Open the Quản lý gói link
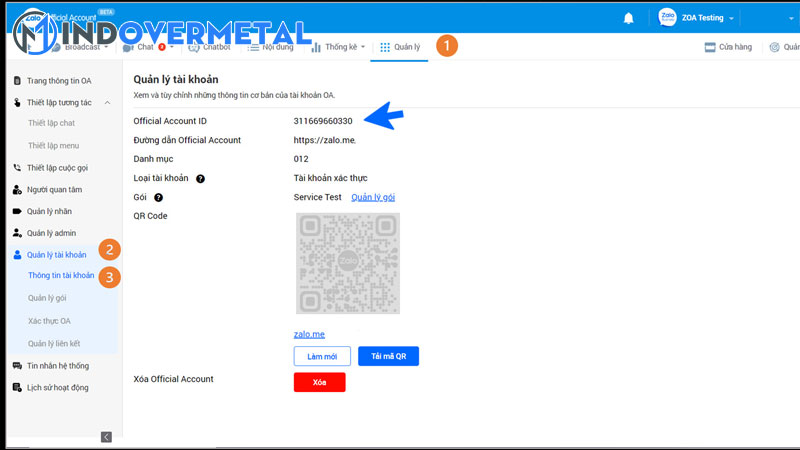This screenshot has height=450, width=800. click(x=372, y=197)
